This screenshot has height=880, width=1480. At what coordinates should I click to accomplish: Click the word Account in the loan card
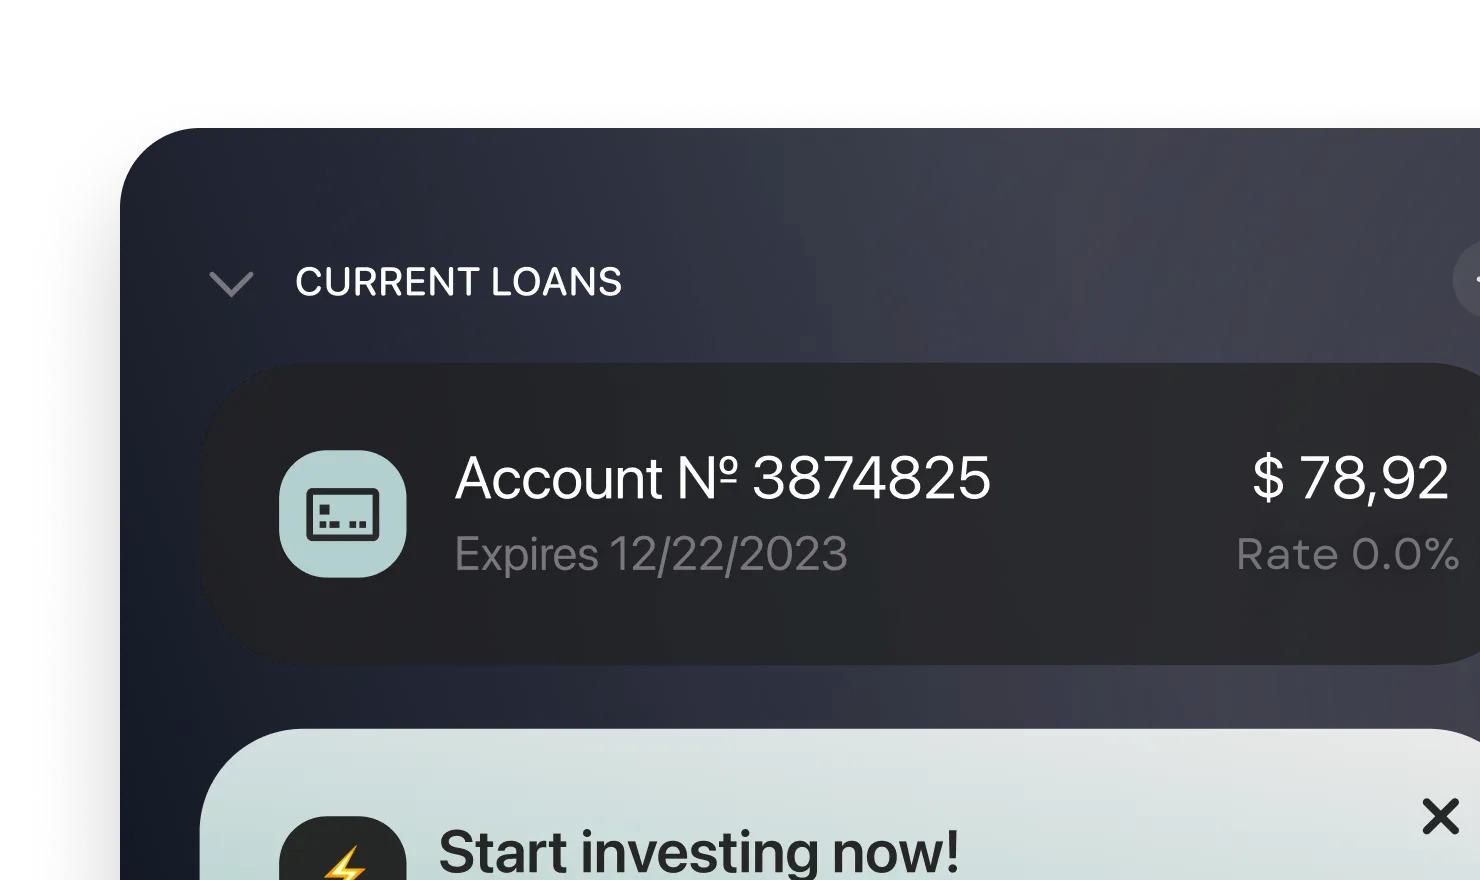pos(559,478)
